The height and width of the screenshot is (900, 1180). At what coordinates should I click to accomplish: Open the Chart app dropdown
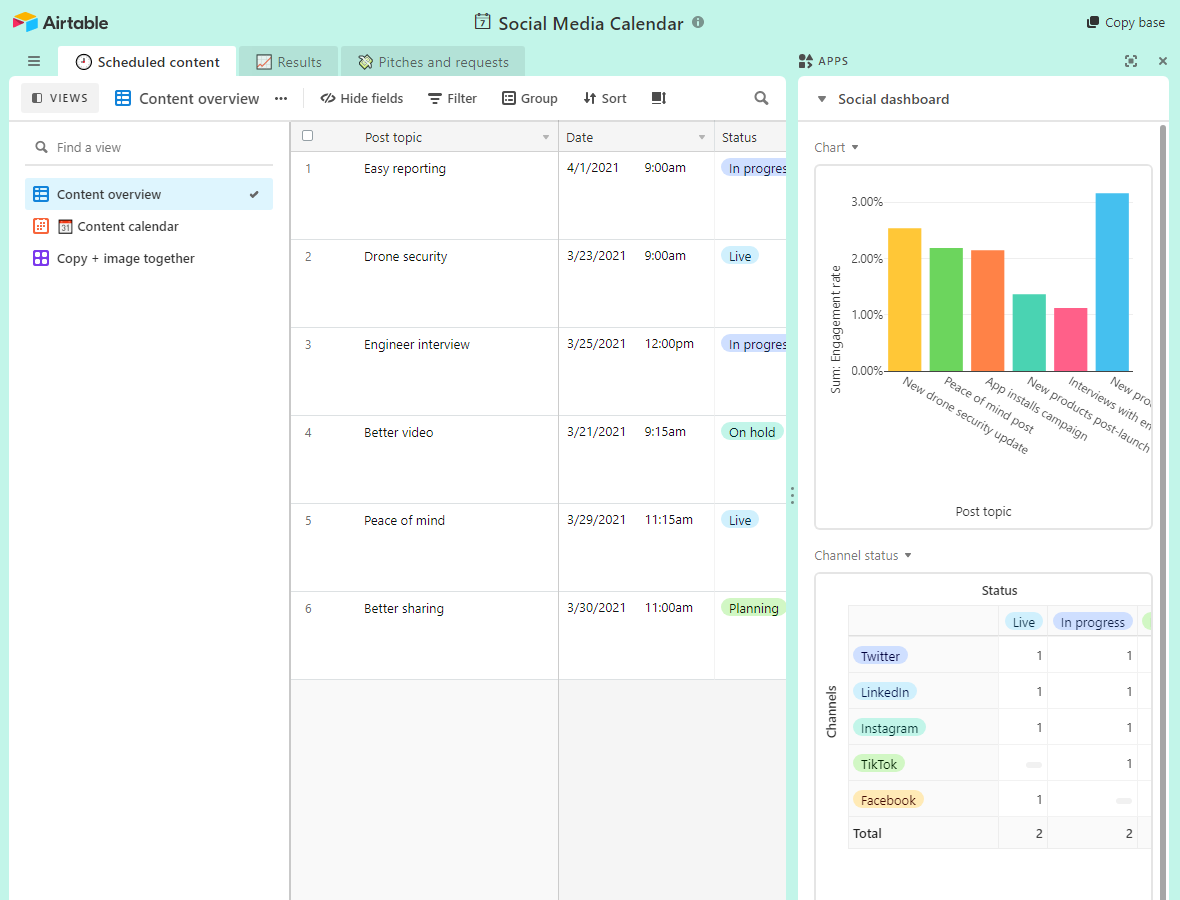coord(855,147)
